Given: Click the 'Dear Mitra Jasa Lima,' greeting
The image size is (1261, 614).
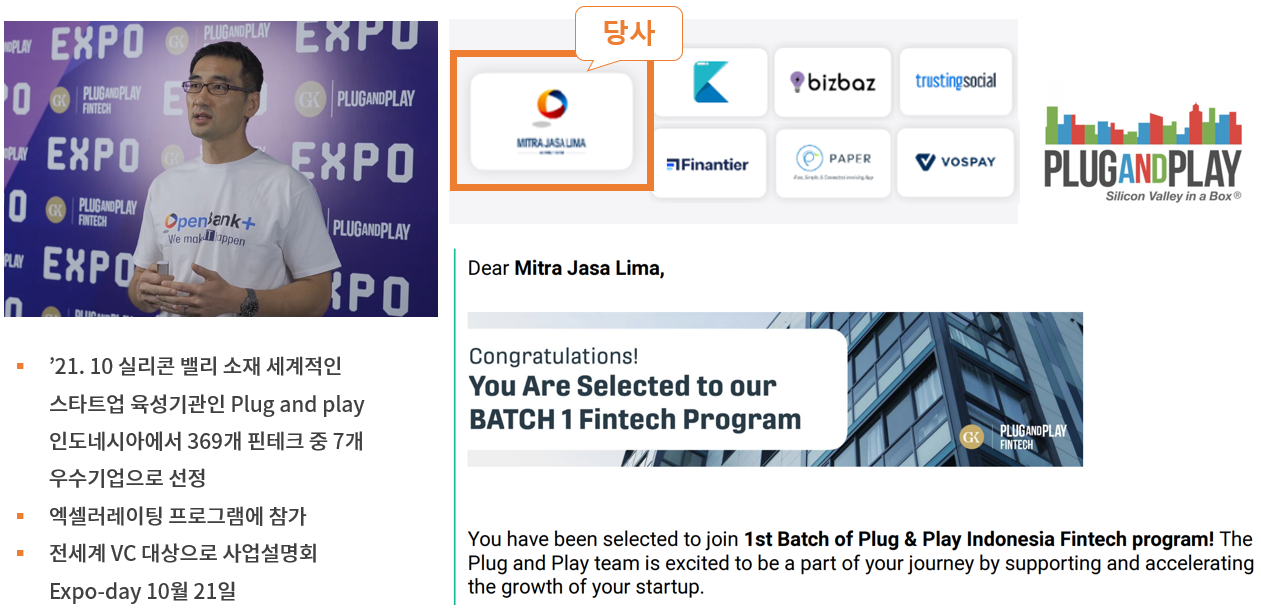Looking at the screenshot, I should [x=565, y=268].
